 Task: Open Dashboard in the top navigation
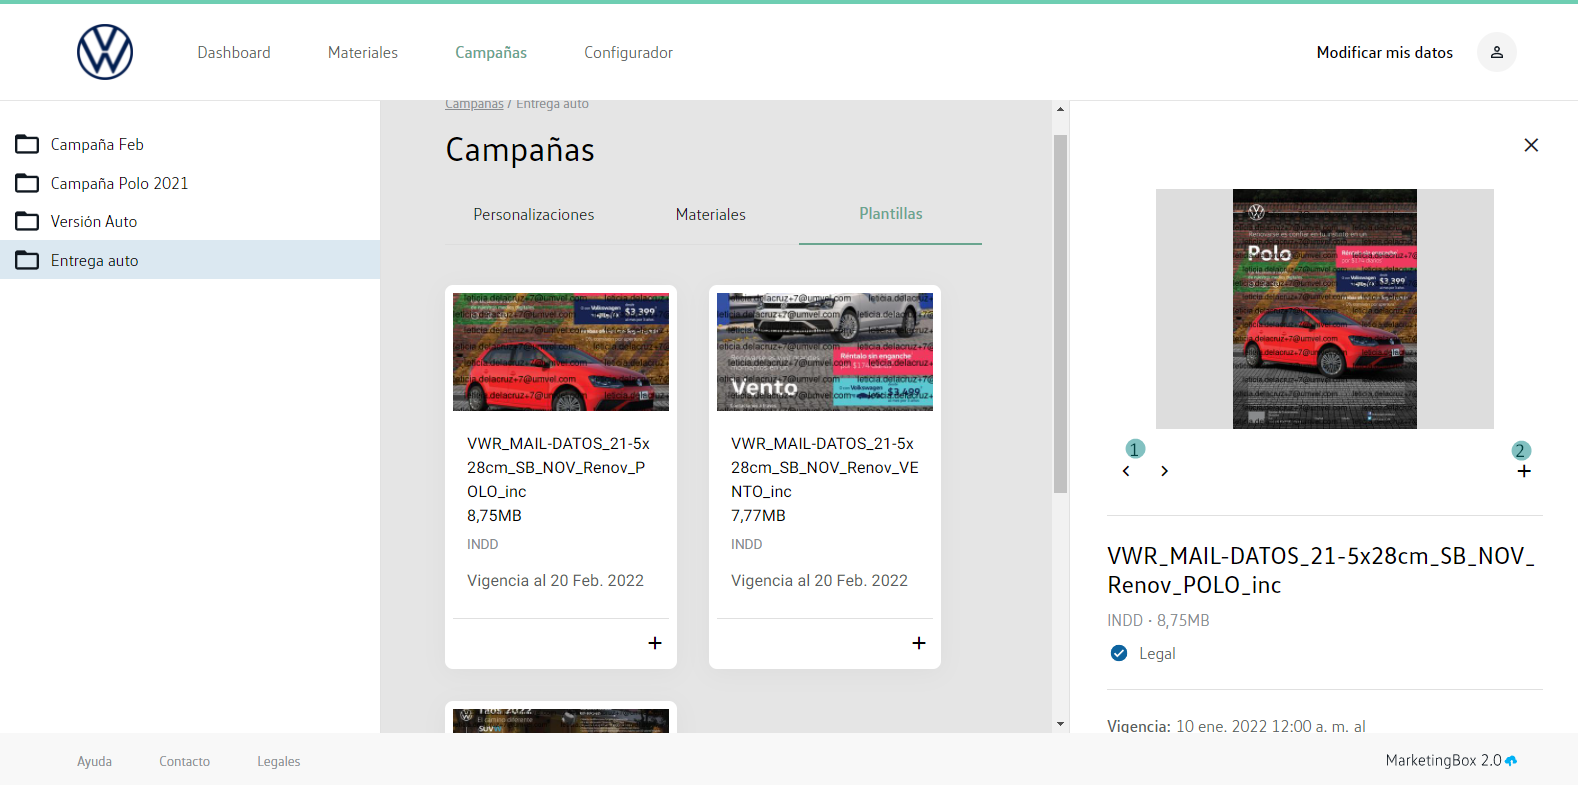coord(234,52)
